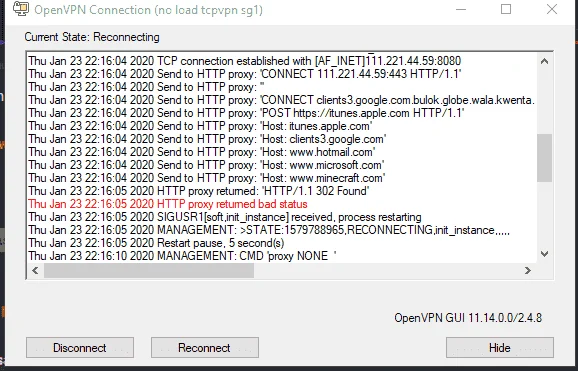578x371 pixels.
Task: Click the 'TCP connection established' log line
Action: (x=245, y=61)
